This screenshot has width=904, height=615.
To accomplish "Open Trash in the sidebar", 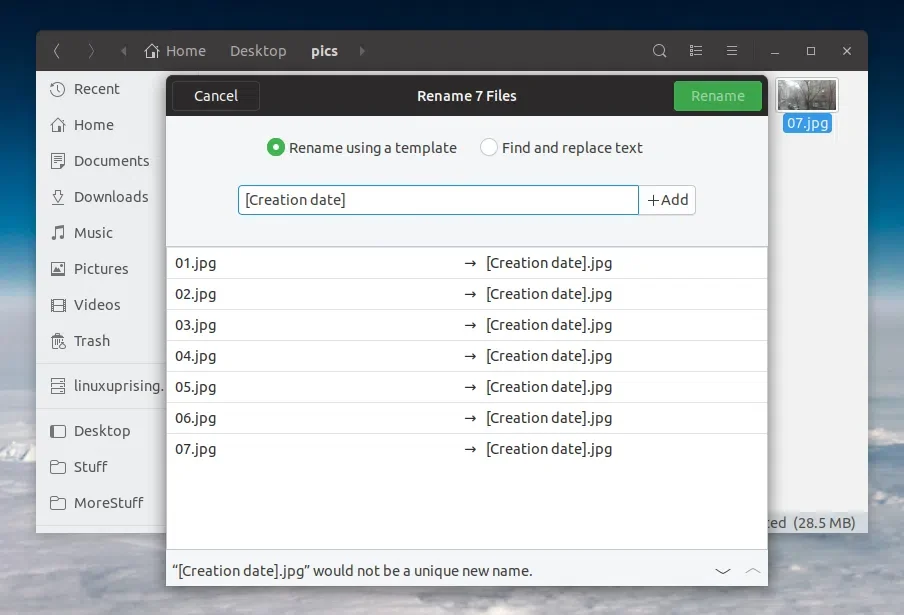I will 91,341.
